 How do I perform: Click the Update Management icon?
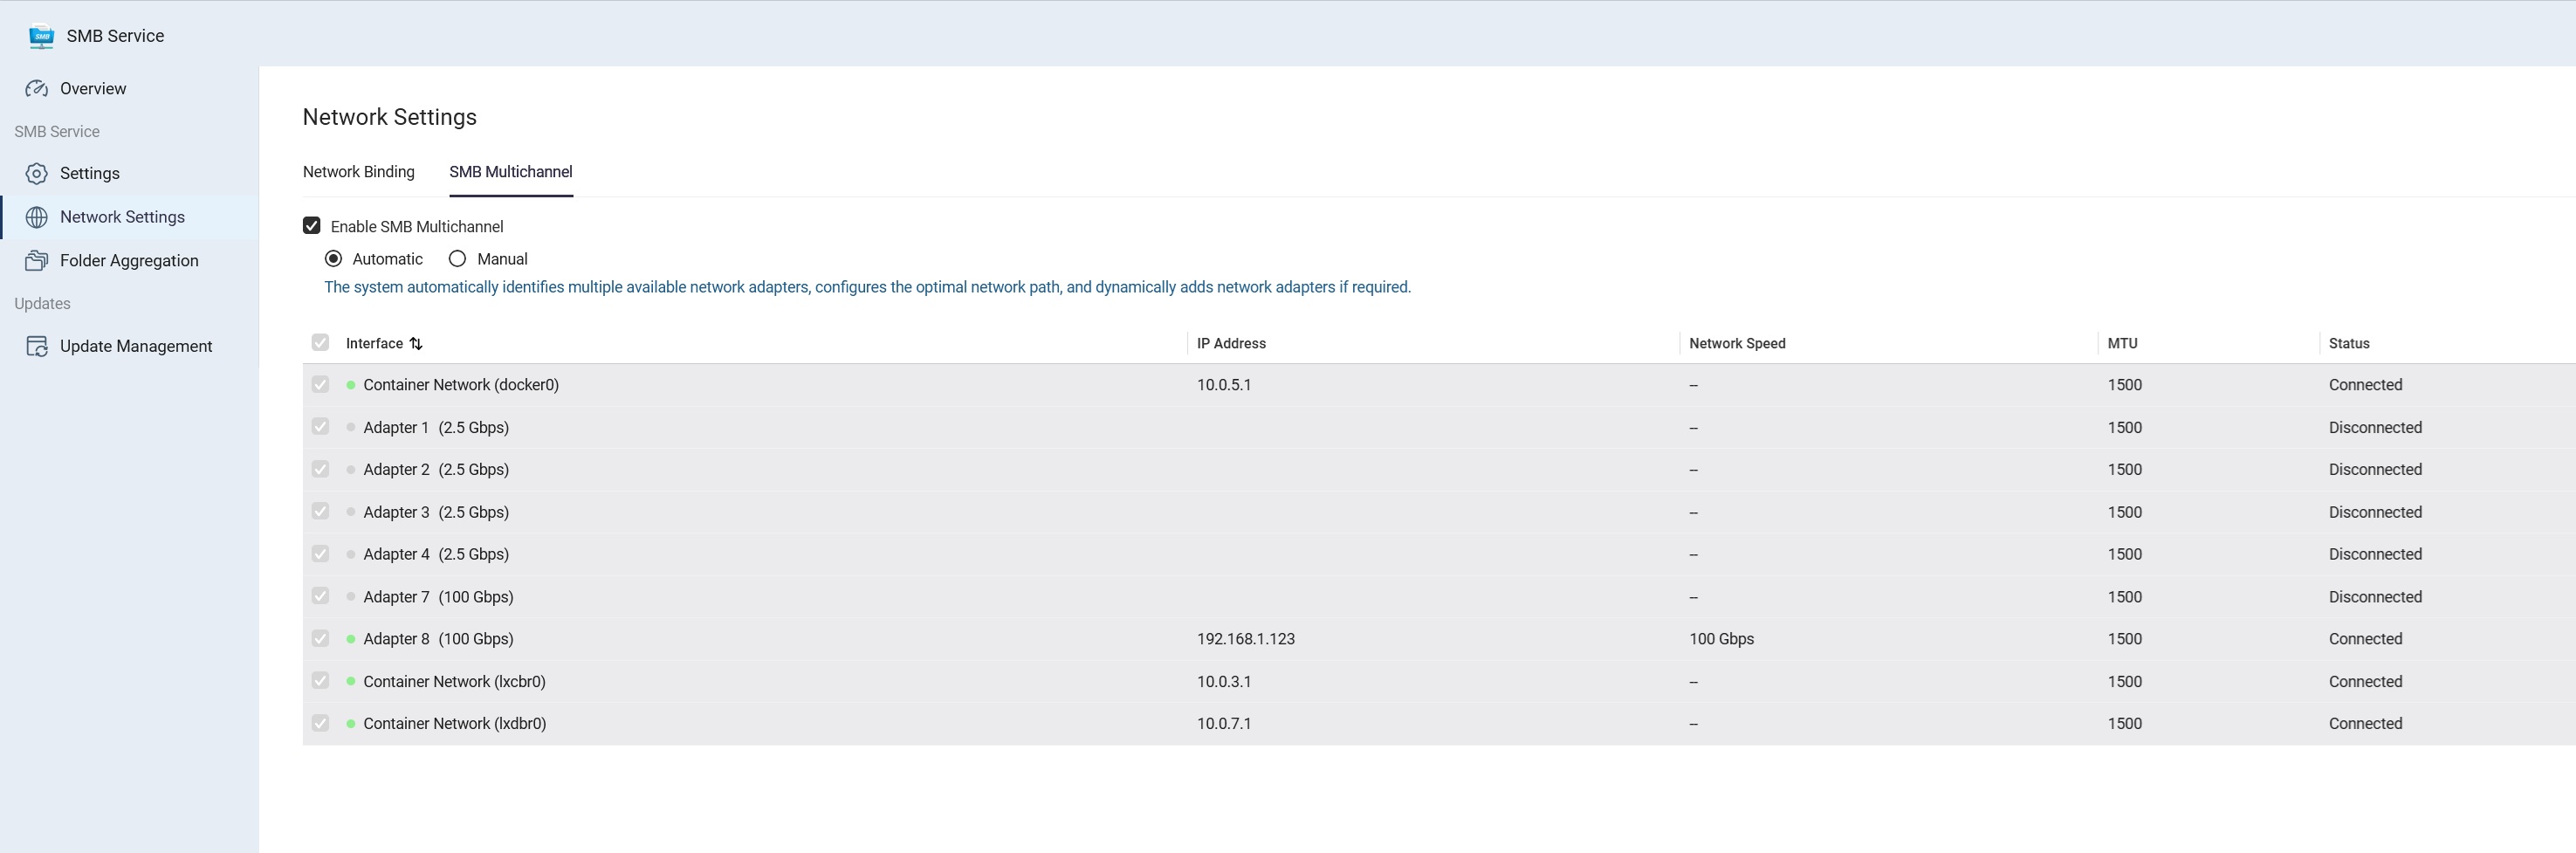[x=37, y=346]
